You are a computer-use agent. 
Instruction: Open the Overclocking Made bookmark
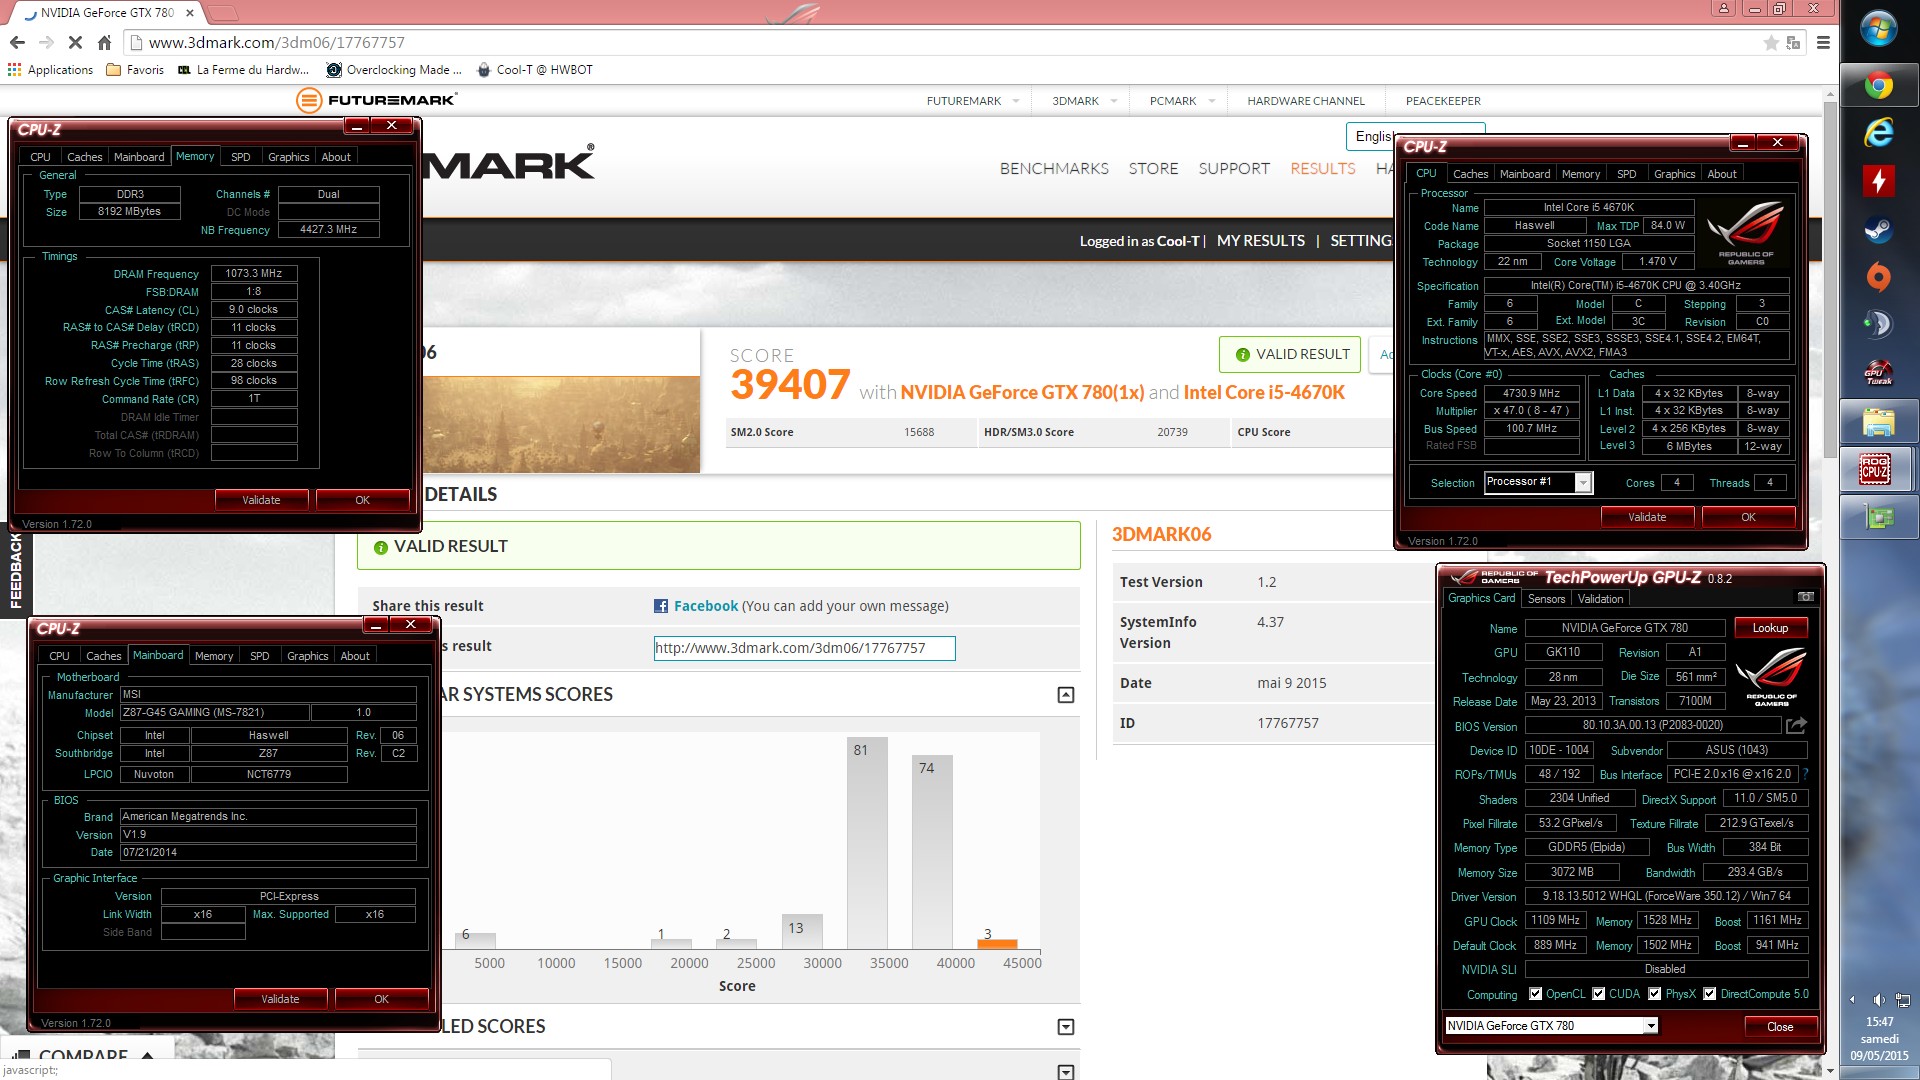point(394,70)
